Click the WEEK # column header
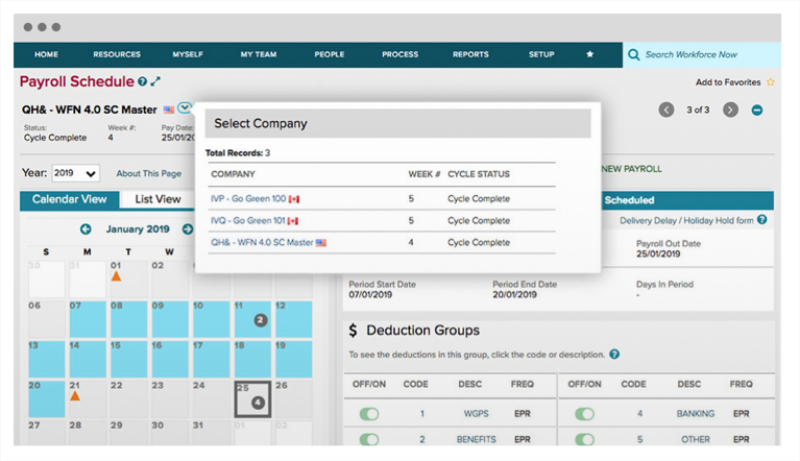The width and height of the screenshot is (800, 461). [x=424, y=174]
